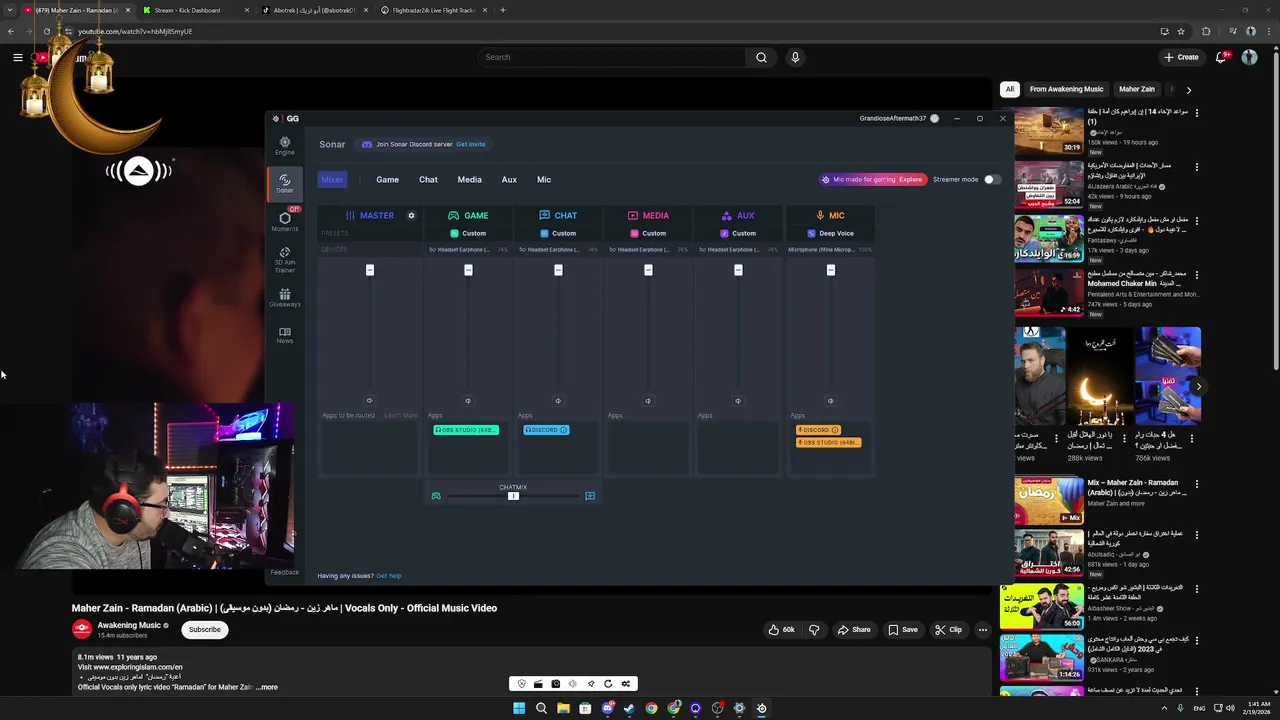
Task: Dislike the Maher Zain video
Action: click(814, 630)
